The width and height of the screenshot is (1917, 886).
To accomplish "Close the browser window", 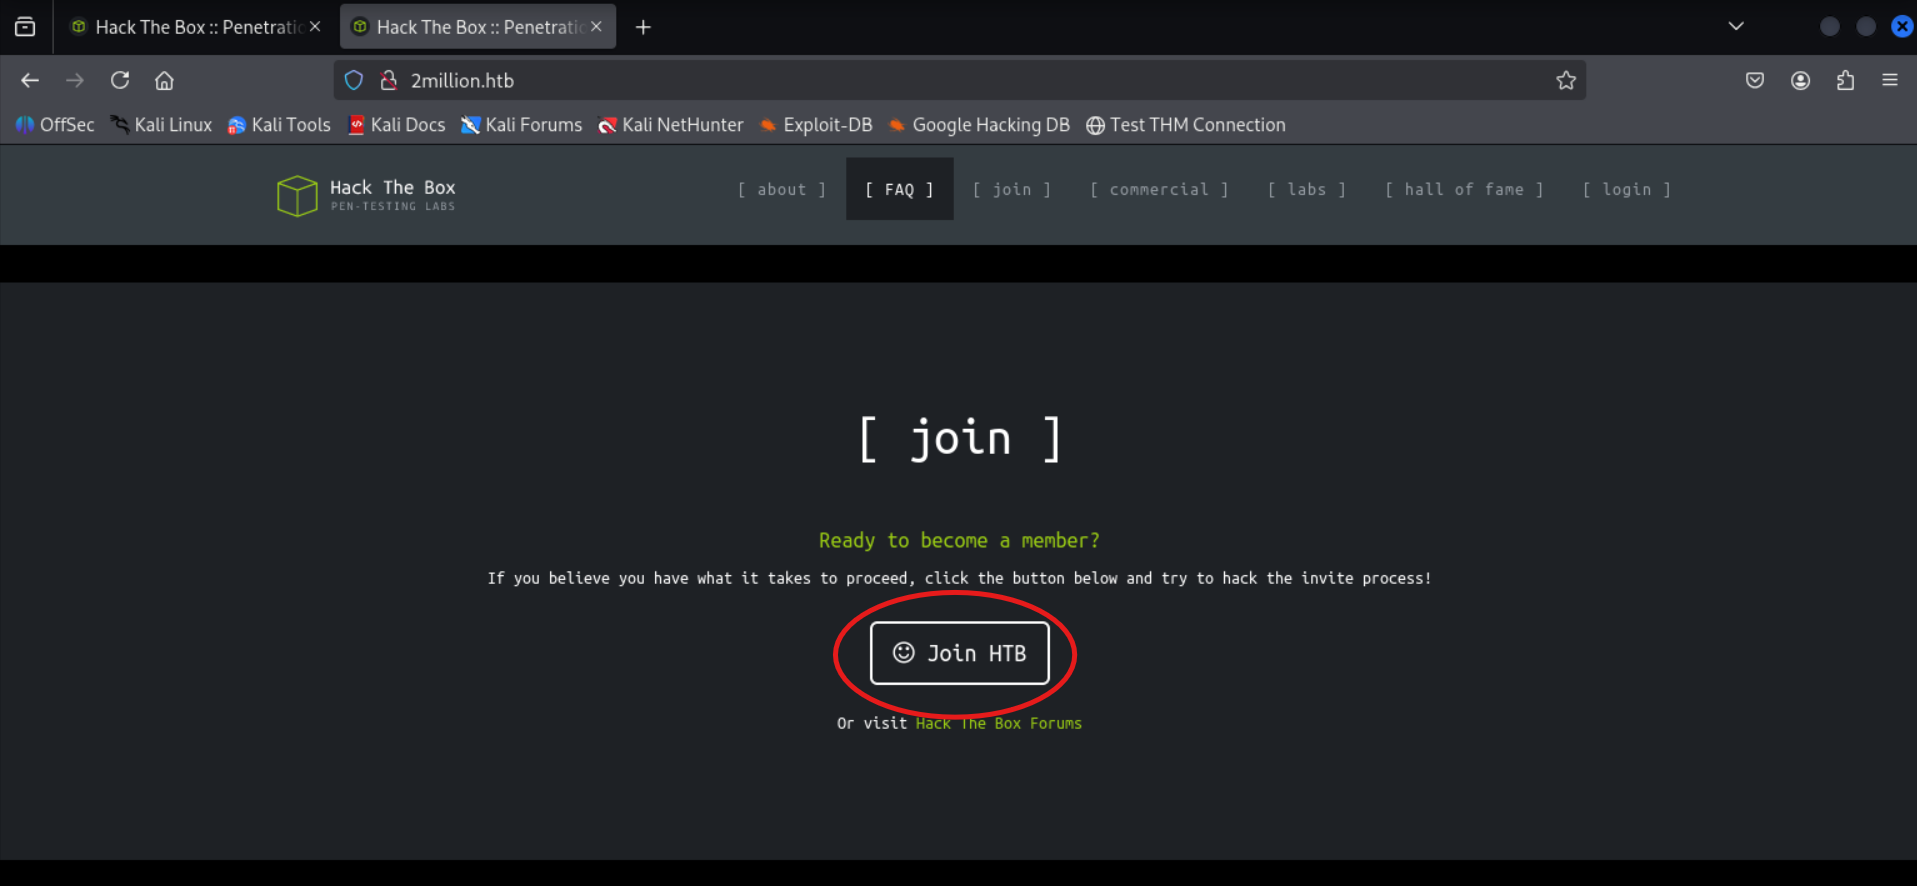I will (x=1902, y=27).
